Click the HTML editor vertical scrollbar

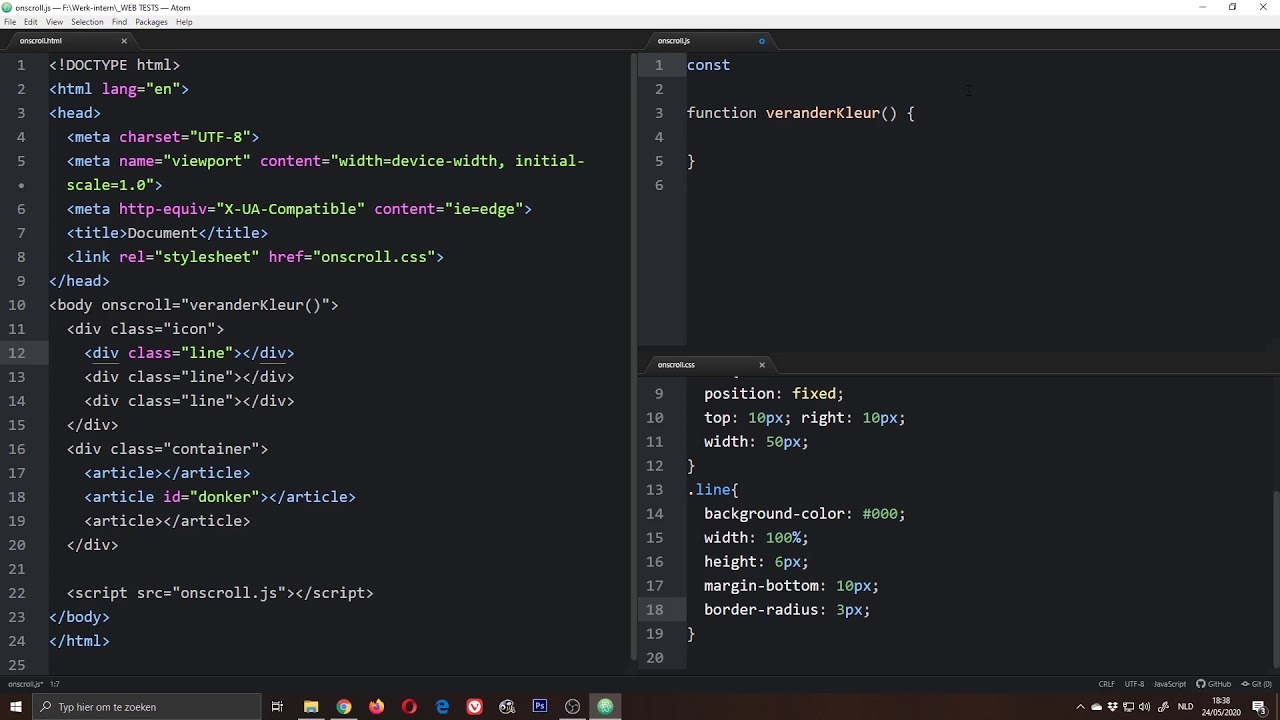pos(633,358)
